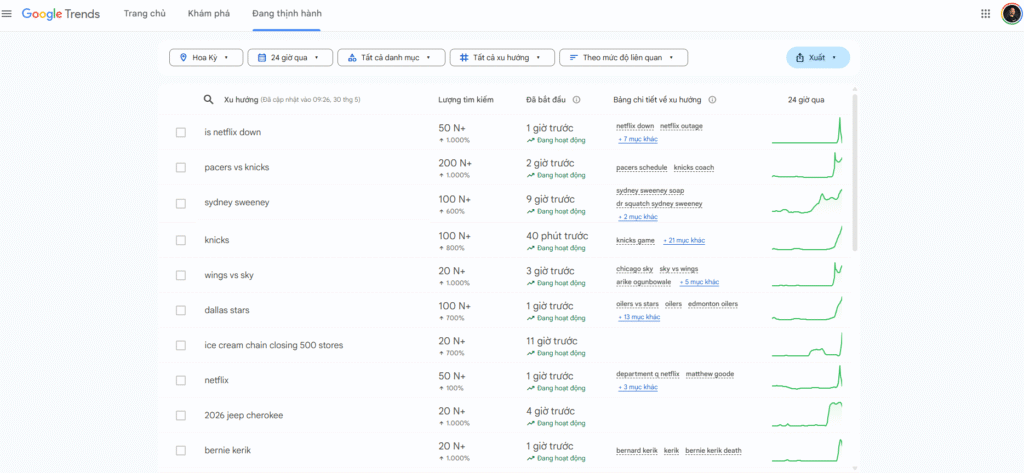Screen dimensions: 1024x473
Task: Open the dallas stars trend title
Action: [x=227, y=310]
